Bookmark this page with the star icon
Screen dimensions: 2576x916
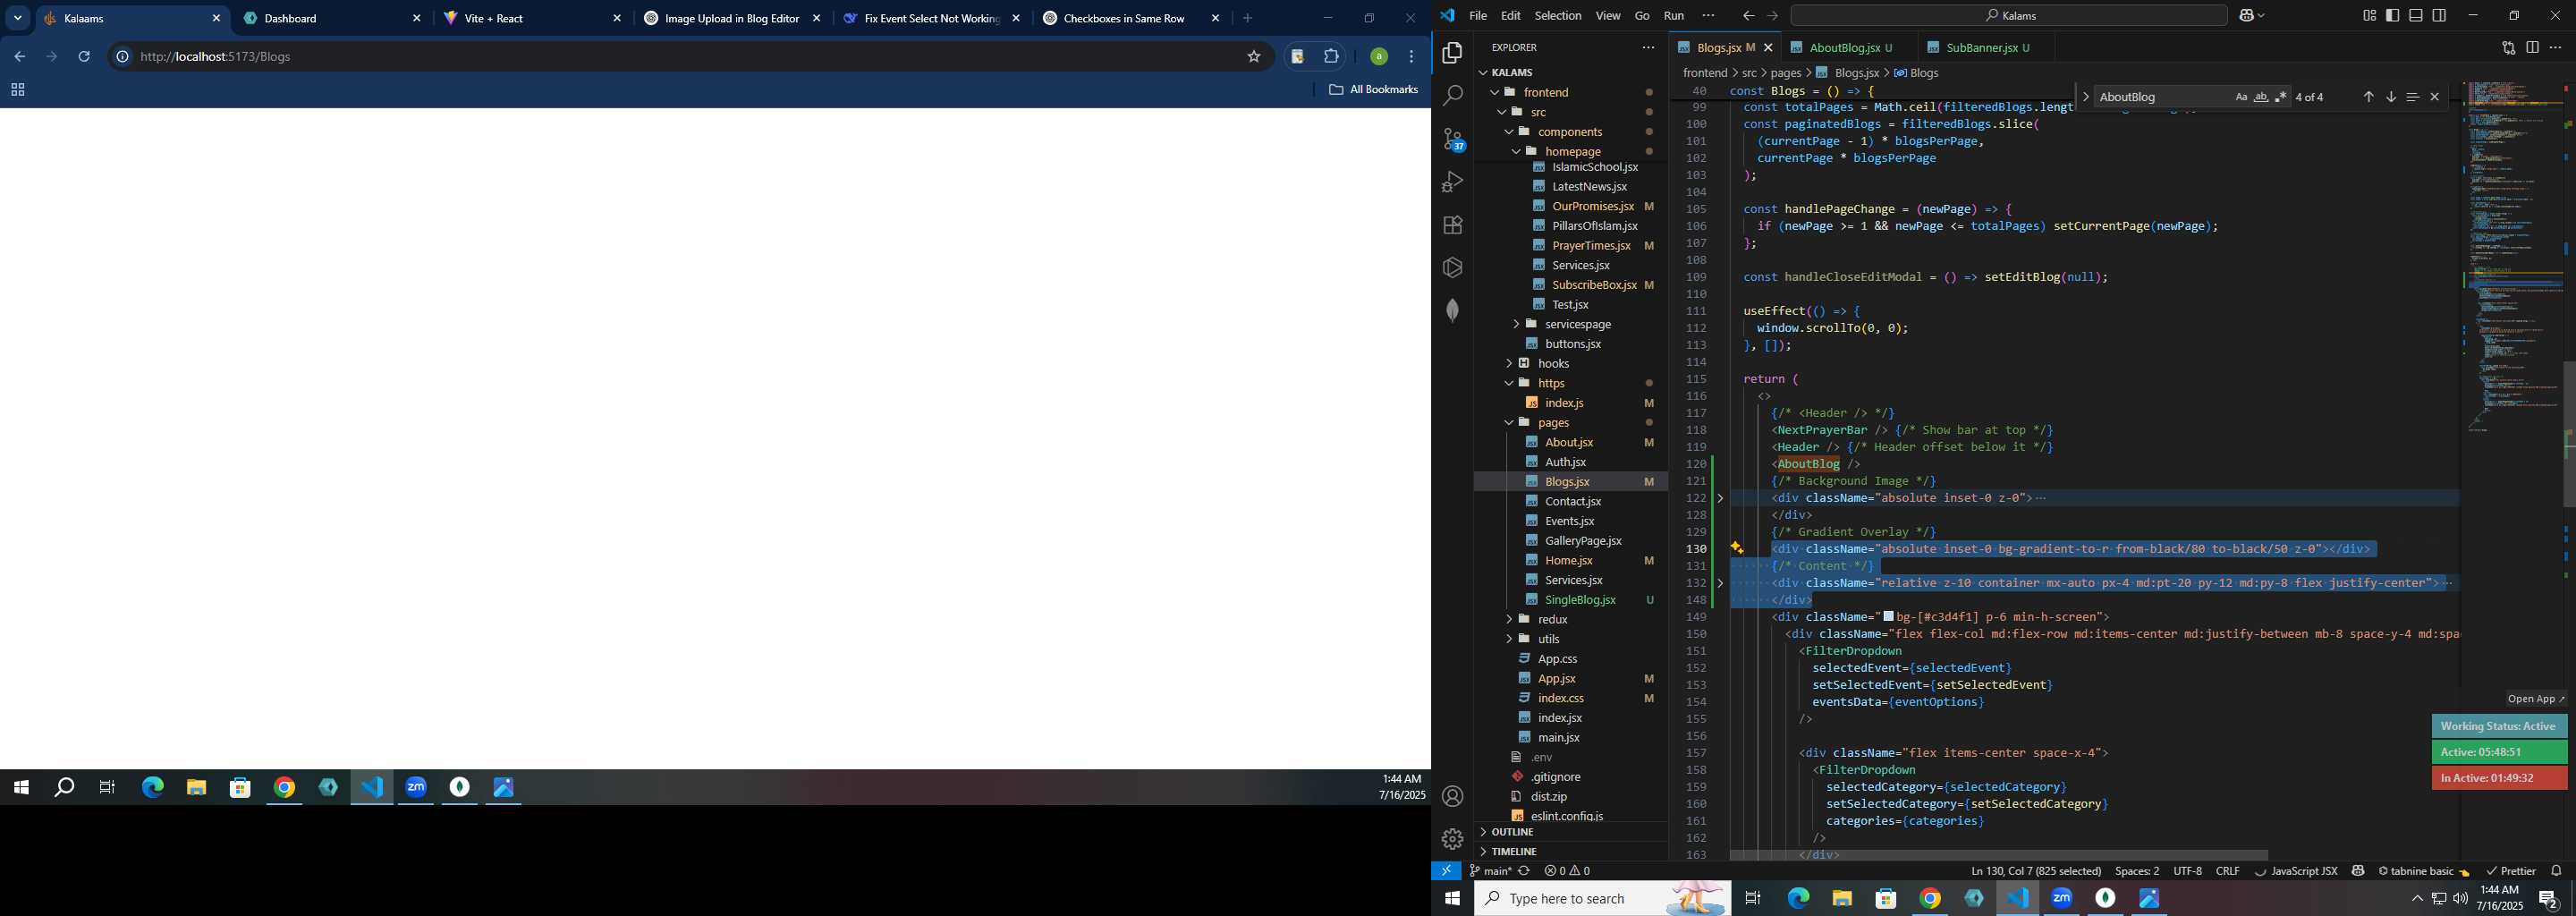(1253, 57)
